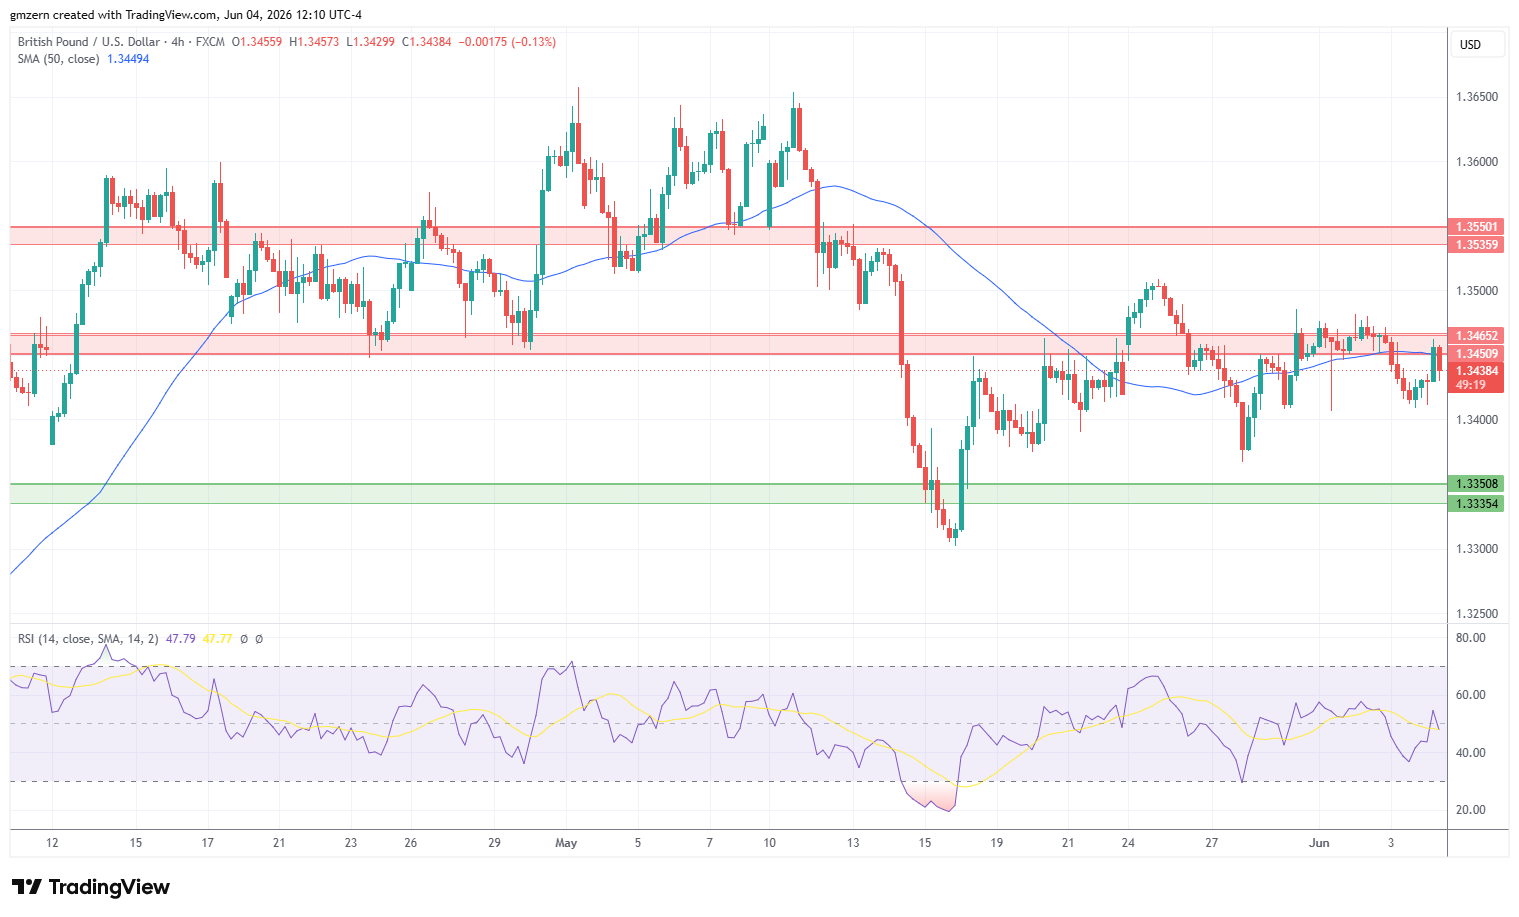Click the May label on the time axis

tap(566, 843)
